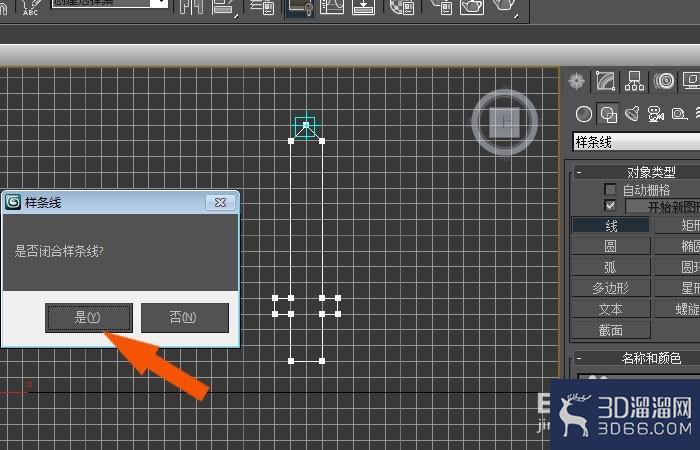Switch to the Hierarchy panel tab
Image resolution: width=700 pixels, height=450 pixels.
tap(634, 81)
